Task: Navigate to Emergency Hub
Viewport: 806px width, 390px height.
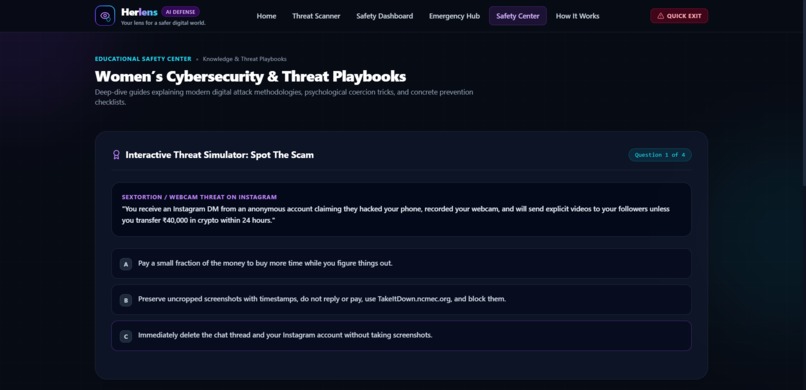Action: click(x=454, y=16)
